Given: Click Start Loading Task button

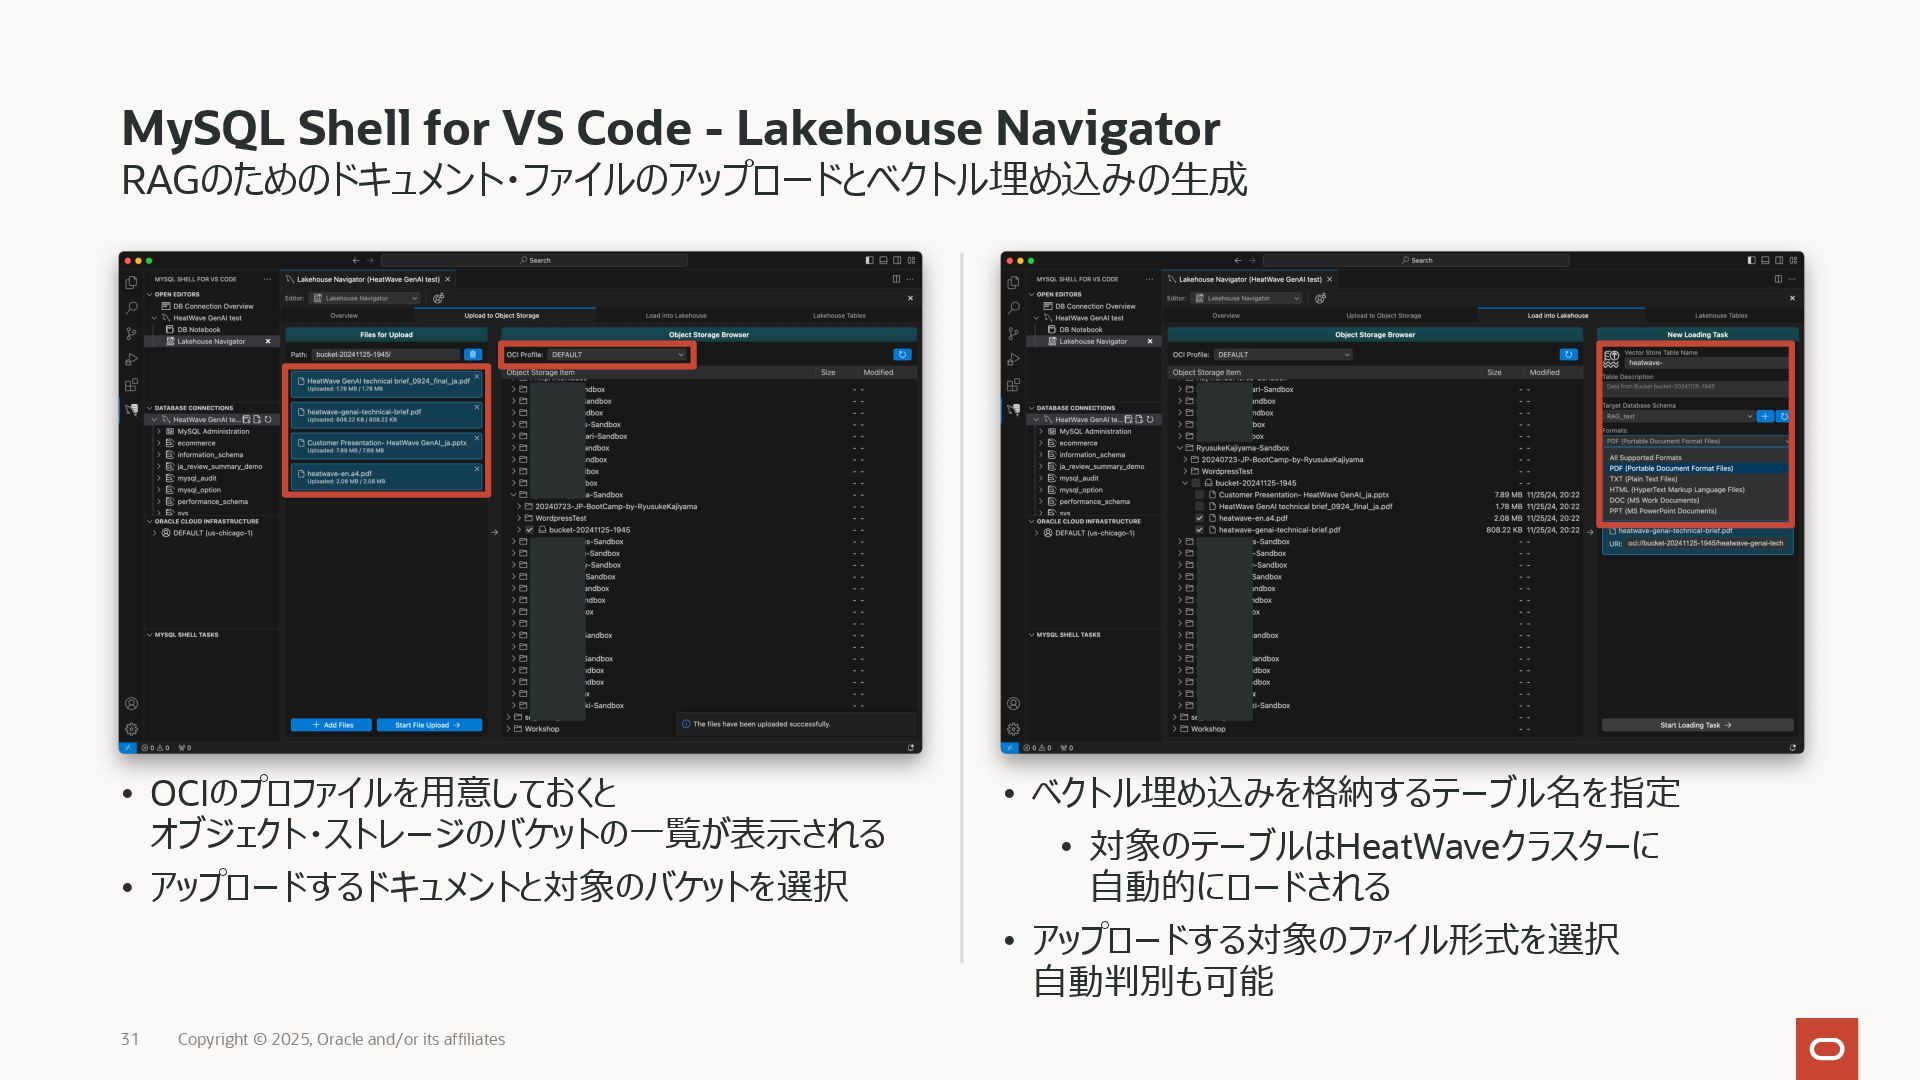Looking at the screenshot, I should [1697, 725].
